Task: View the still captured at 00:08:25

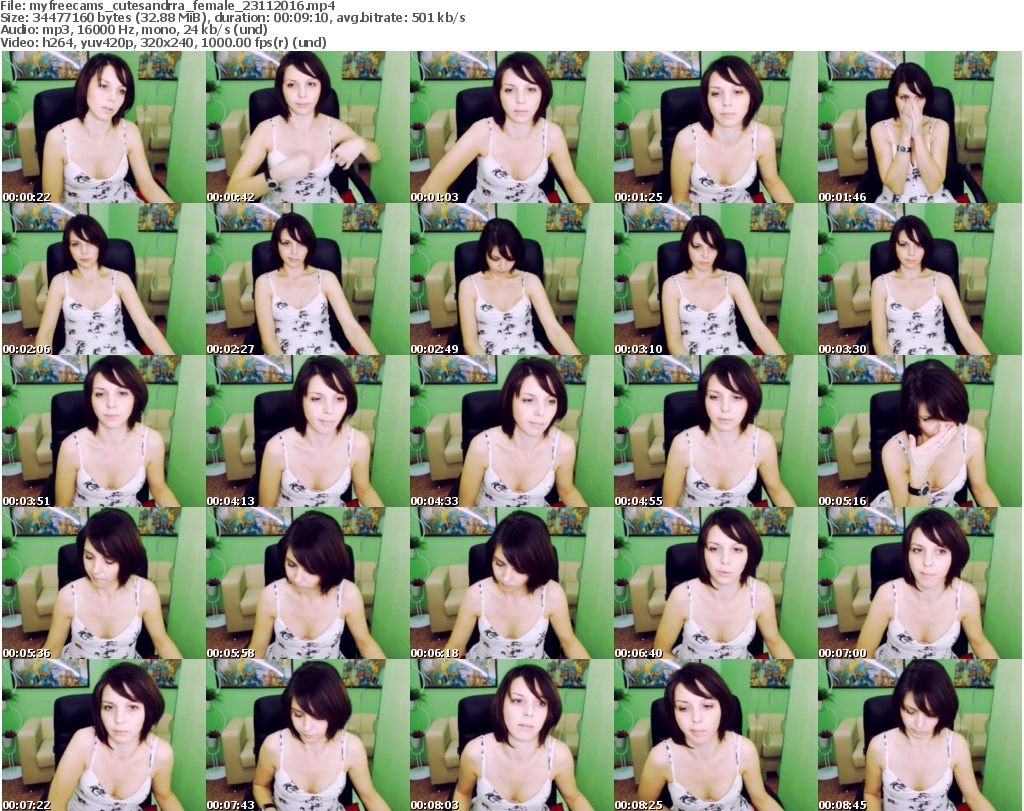Action: (715, 735)
